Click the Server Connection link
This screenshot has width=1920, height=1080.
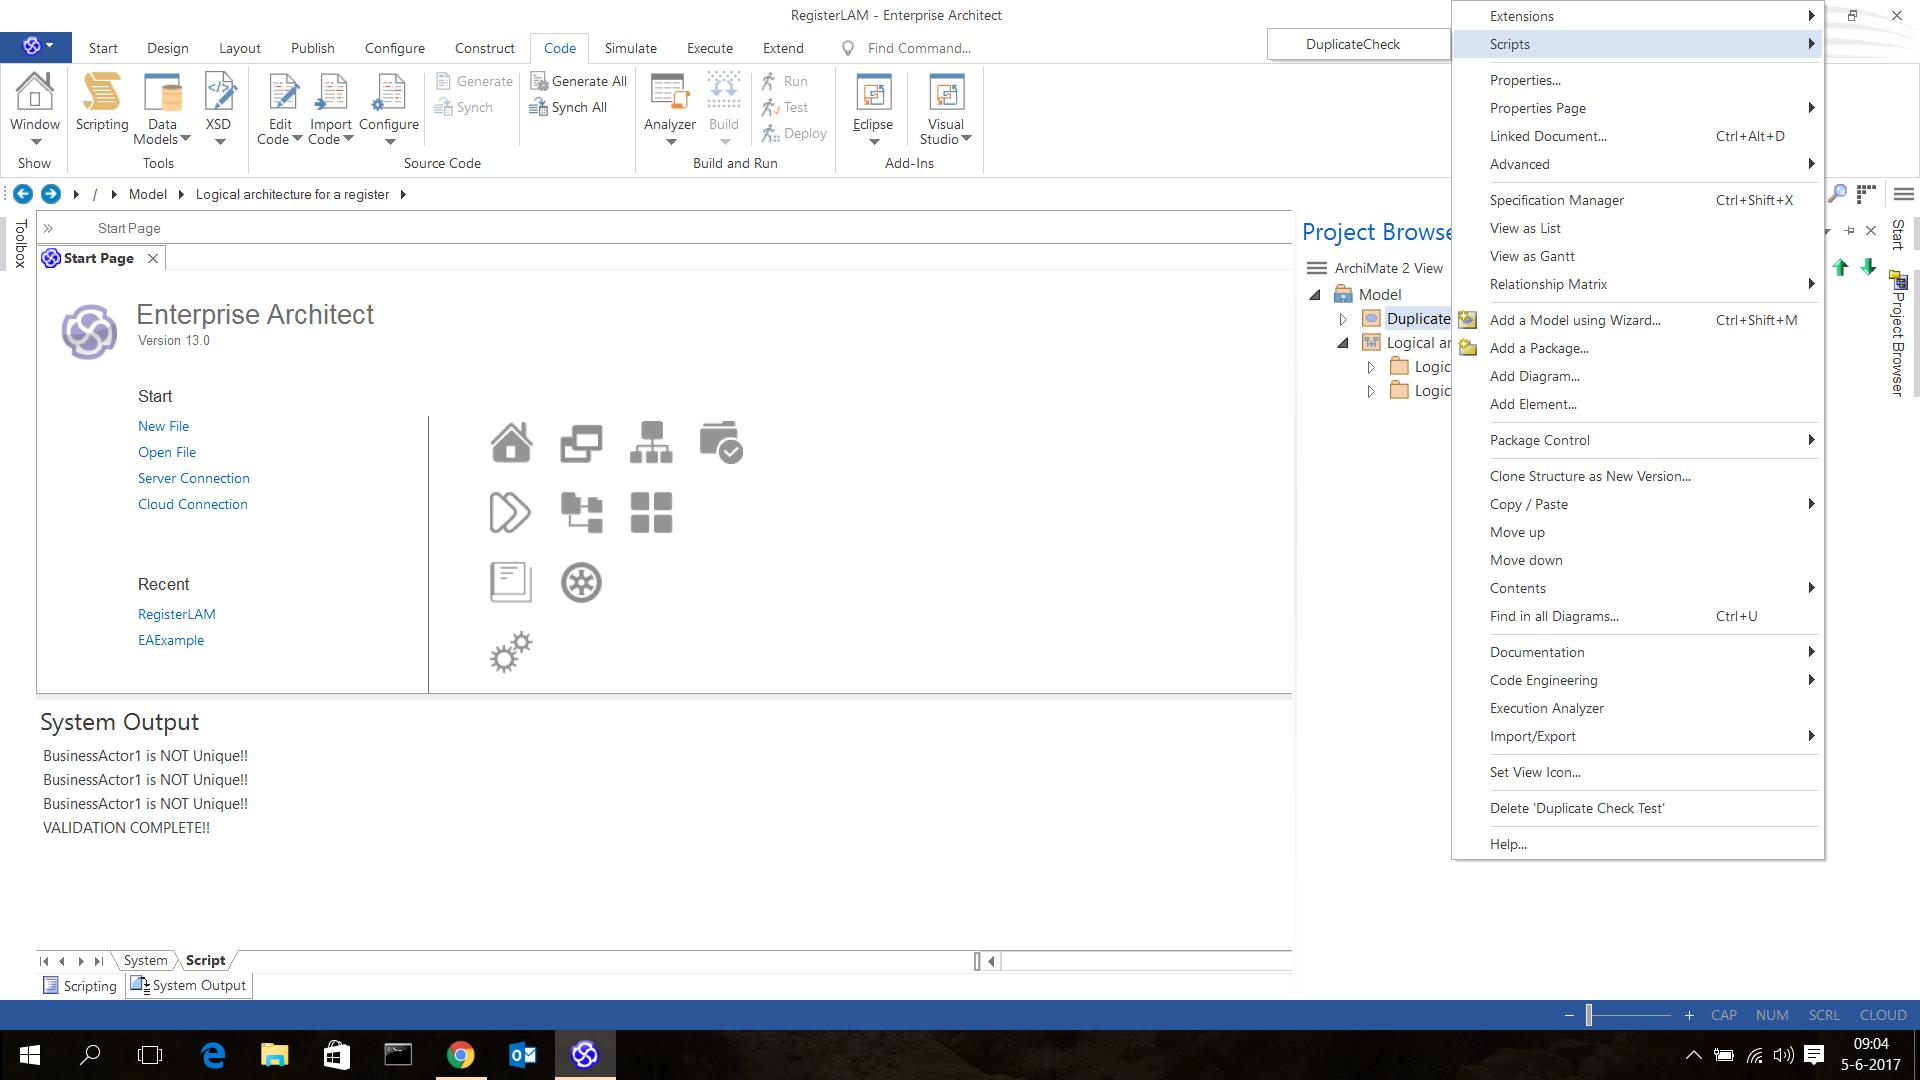pyautogui.click(x=194, y=478)
